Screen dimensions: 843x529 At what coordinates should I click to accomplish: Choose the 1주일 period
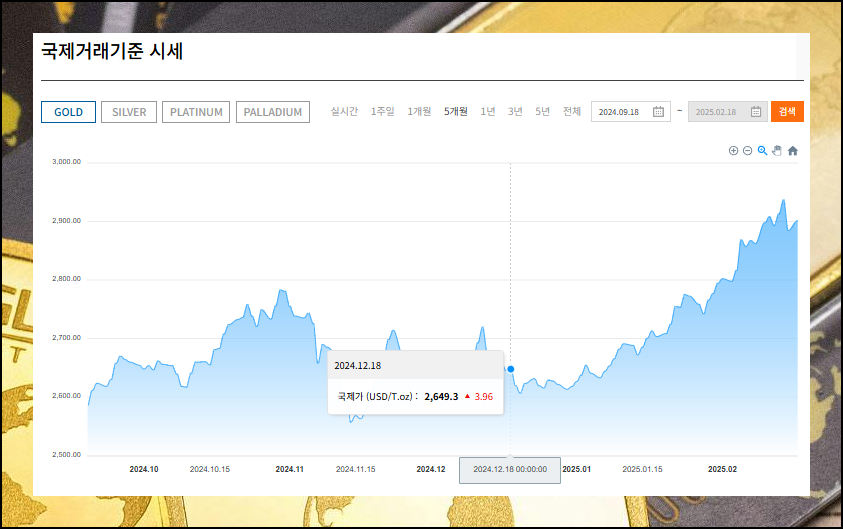coord(383,111)
